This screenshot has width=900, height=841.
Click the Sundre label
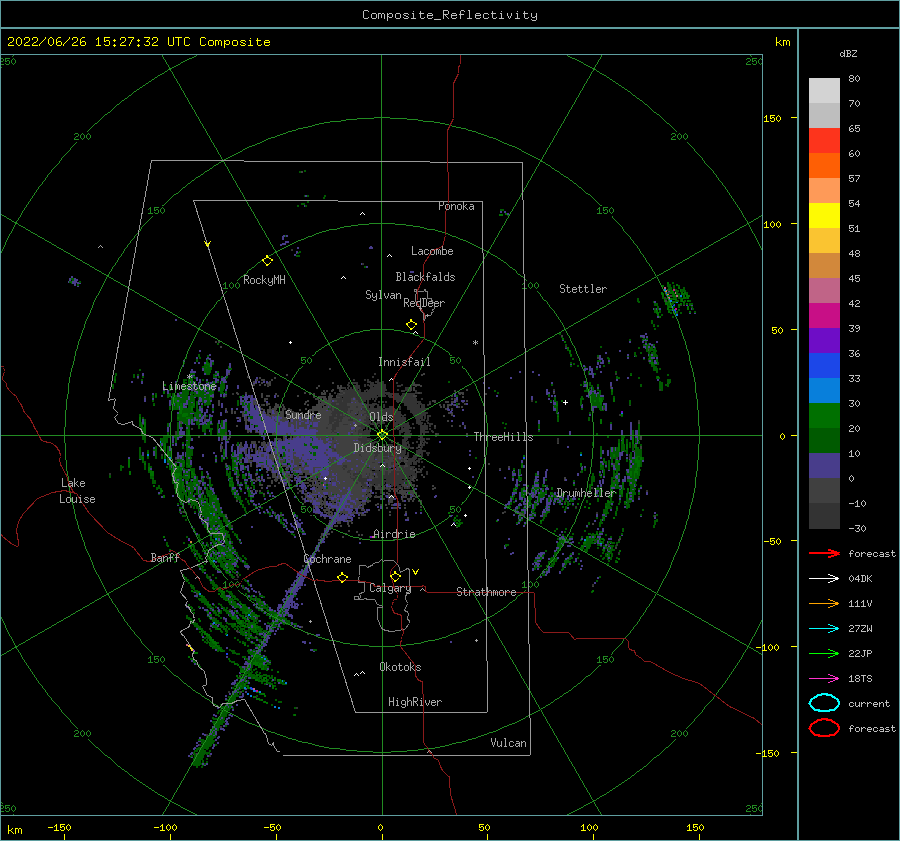(303, 415)
